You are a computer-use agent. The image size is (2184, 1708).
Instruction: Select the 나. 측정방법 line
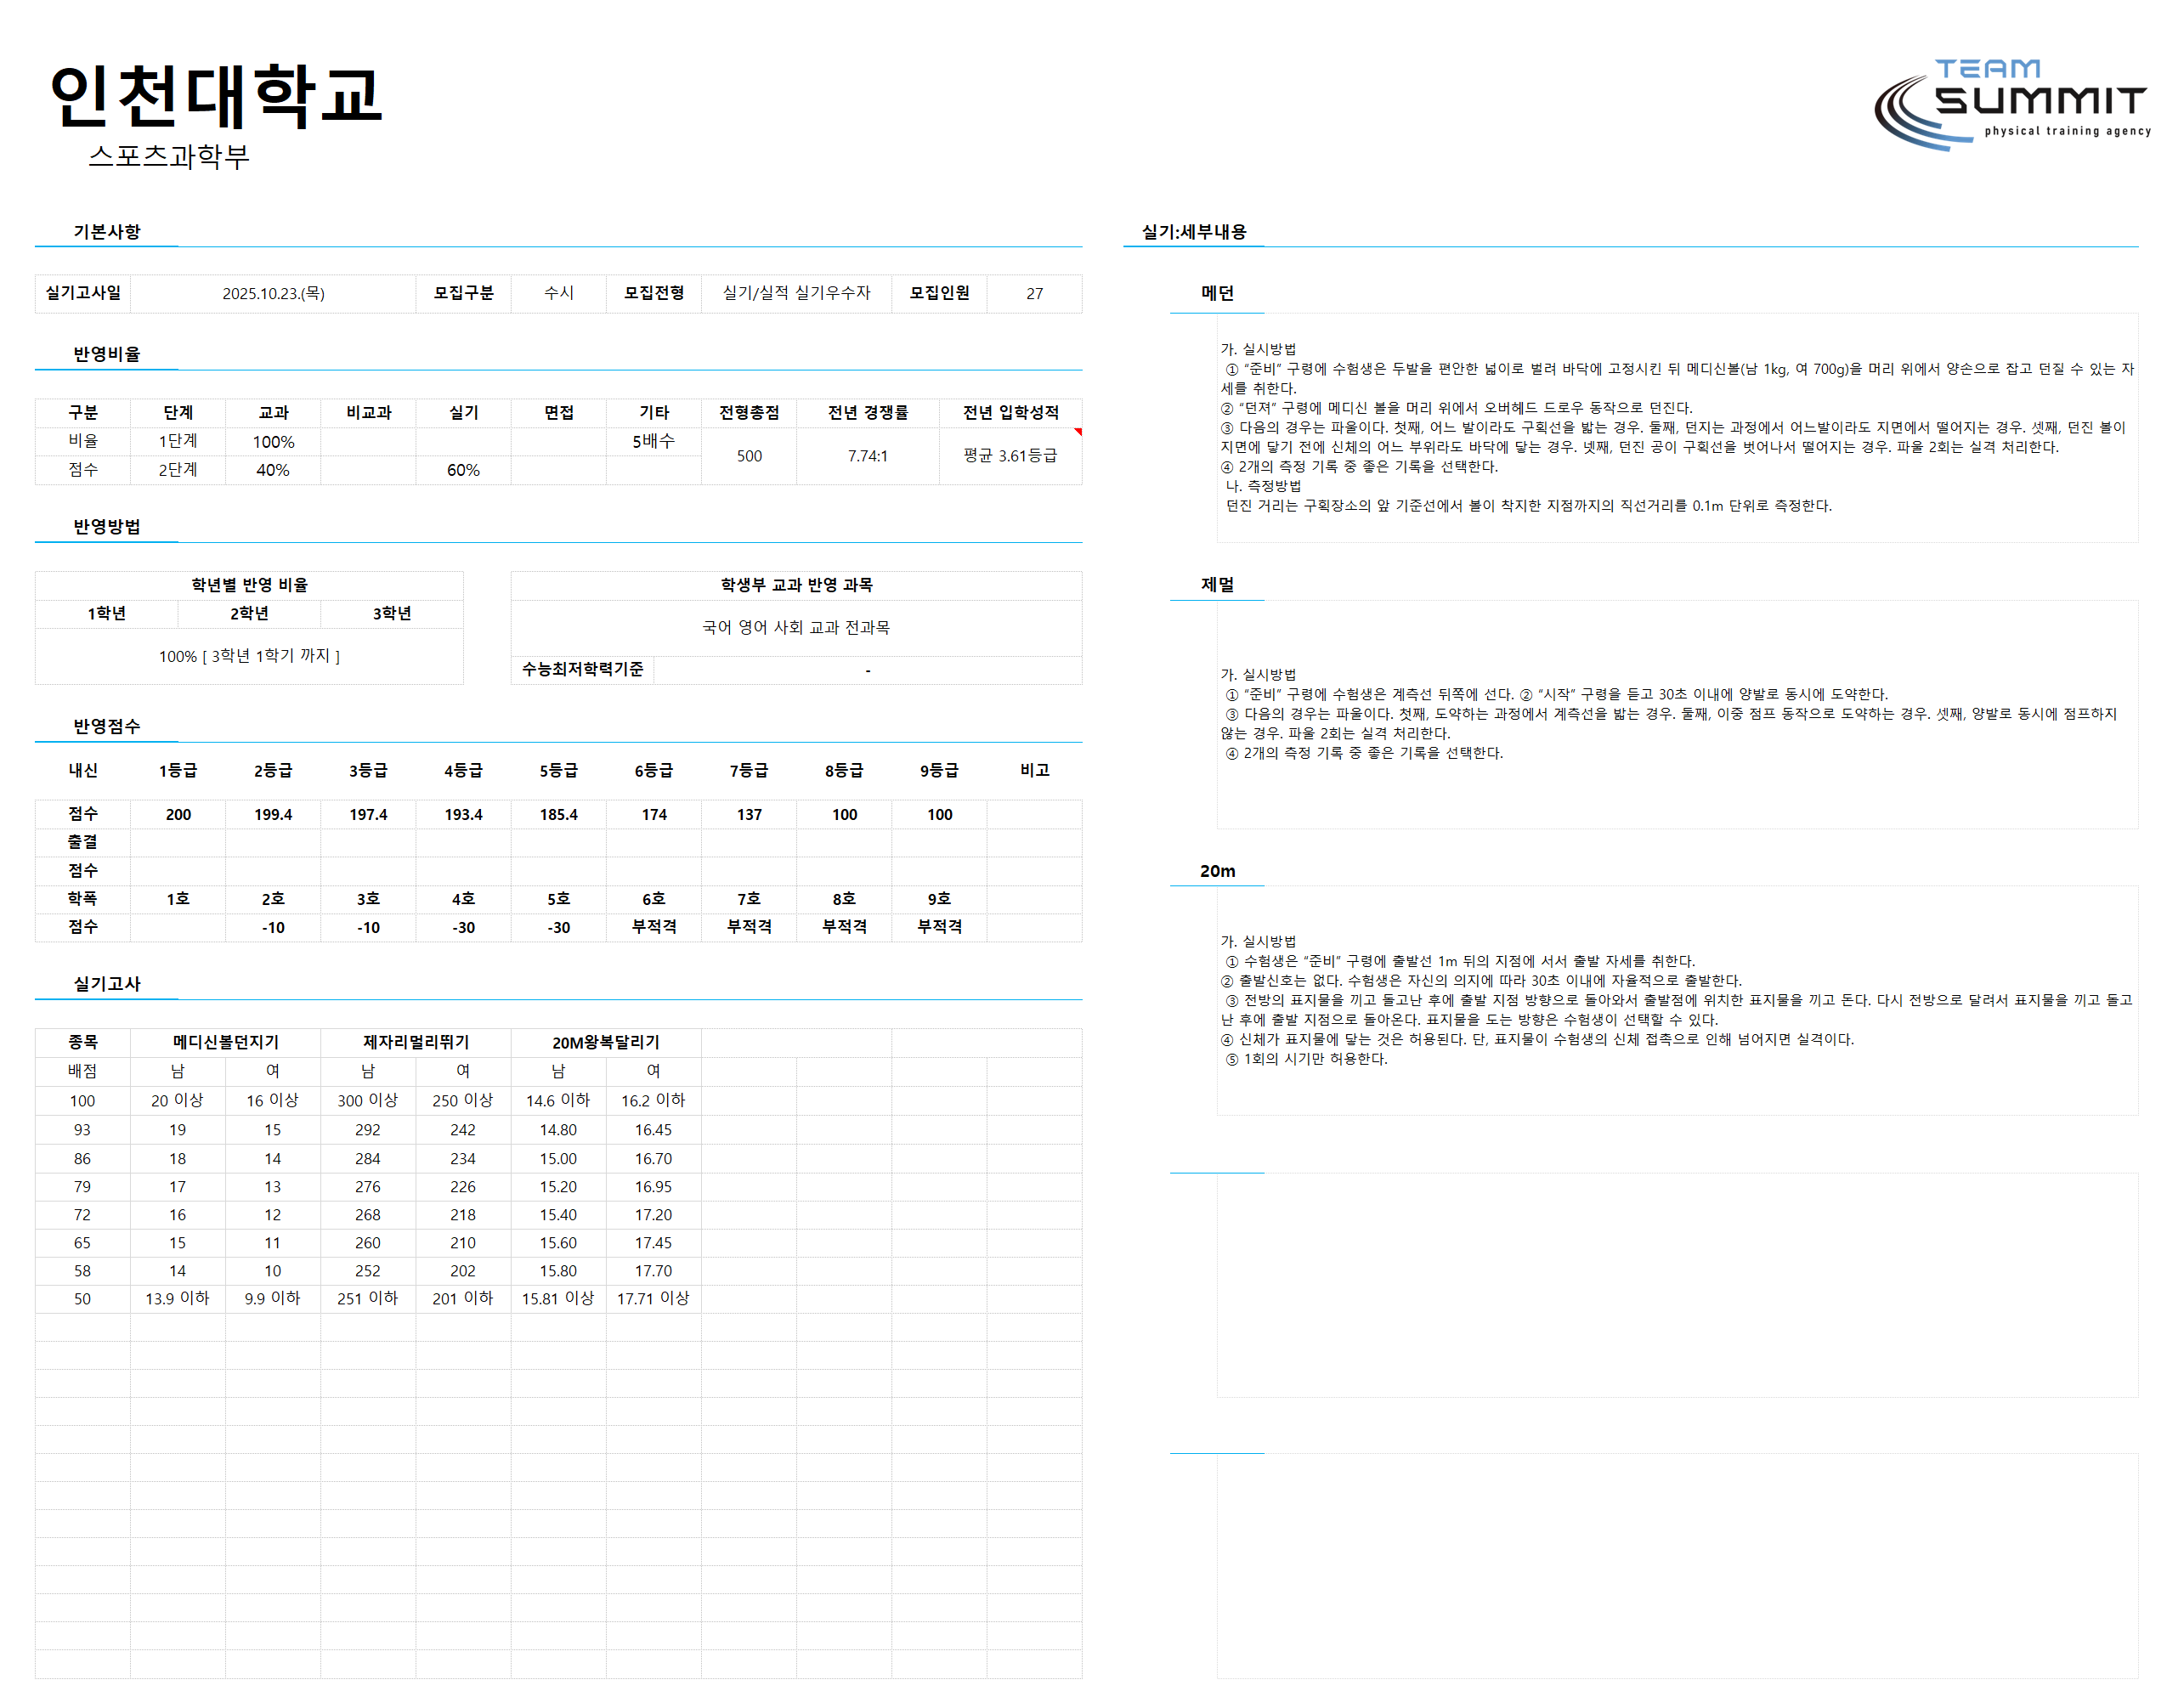[x=1264, y=486]
